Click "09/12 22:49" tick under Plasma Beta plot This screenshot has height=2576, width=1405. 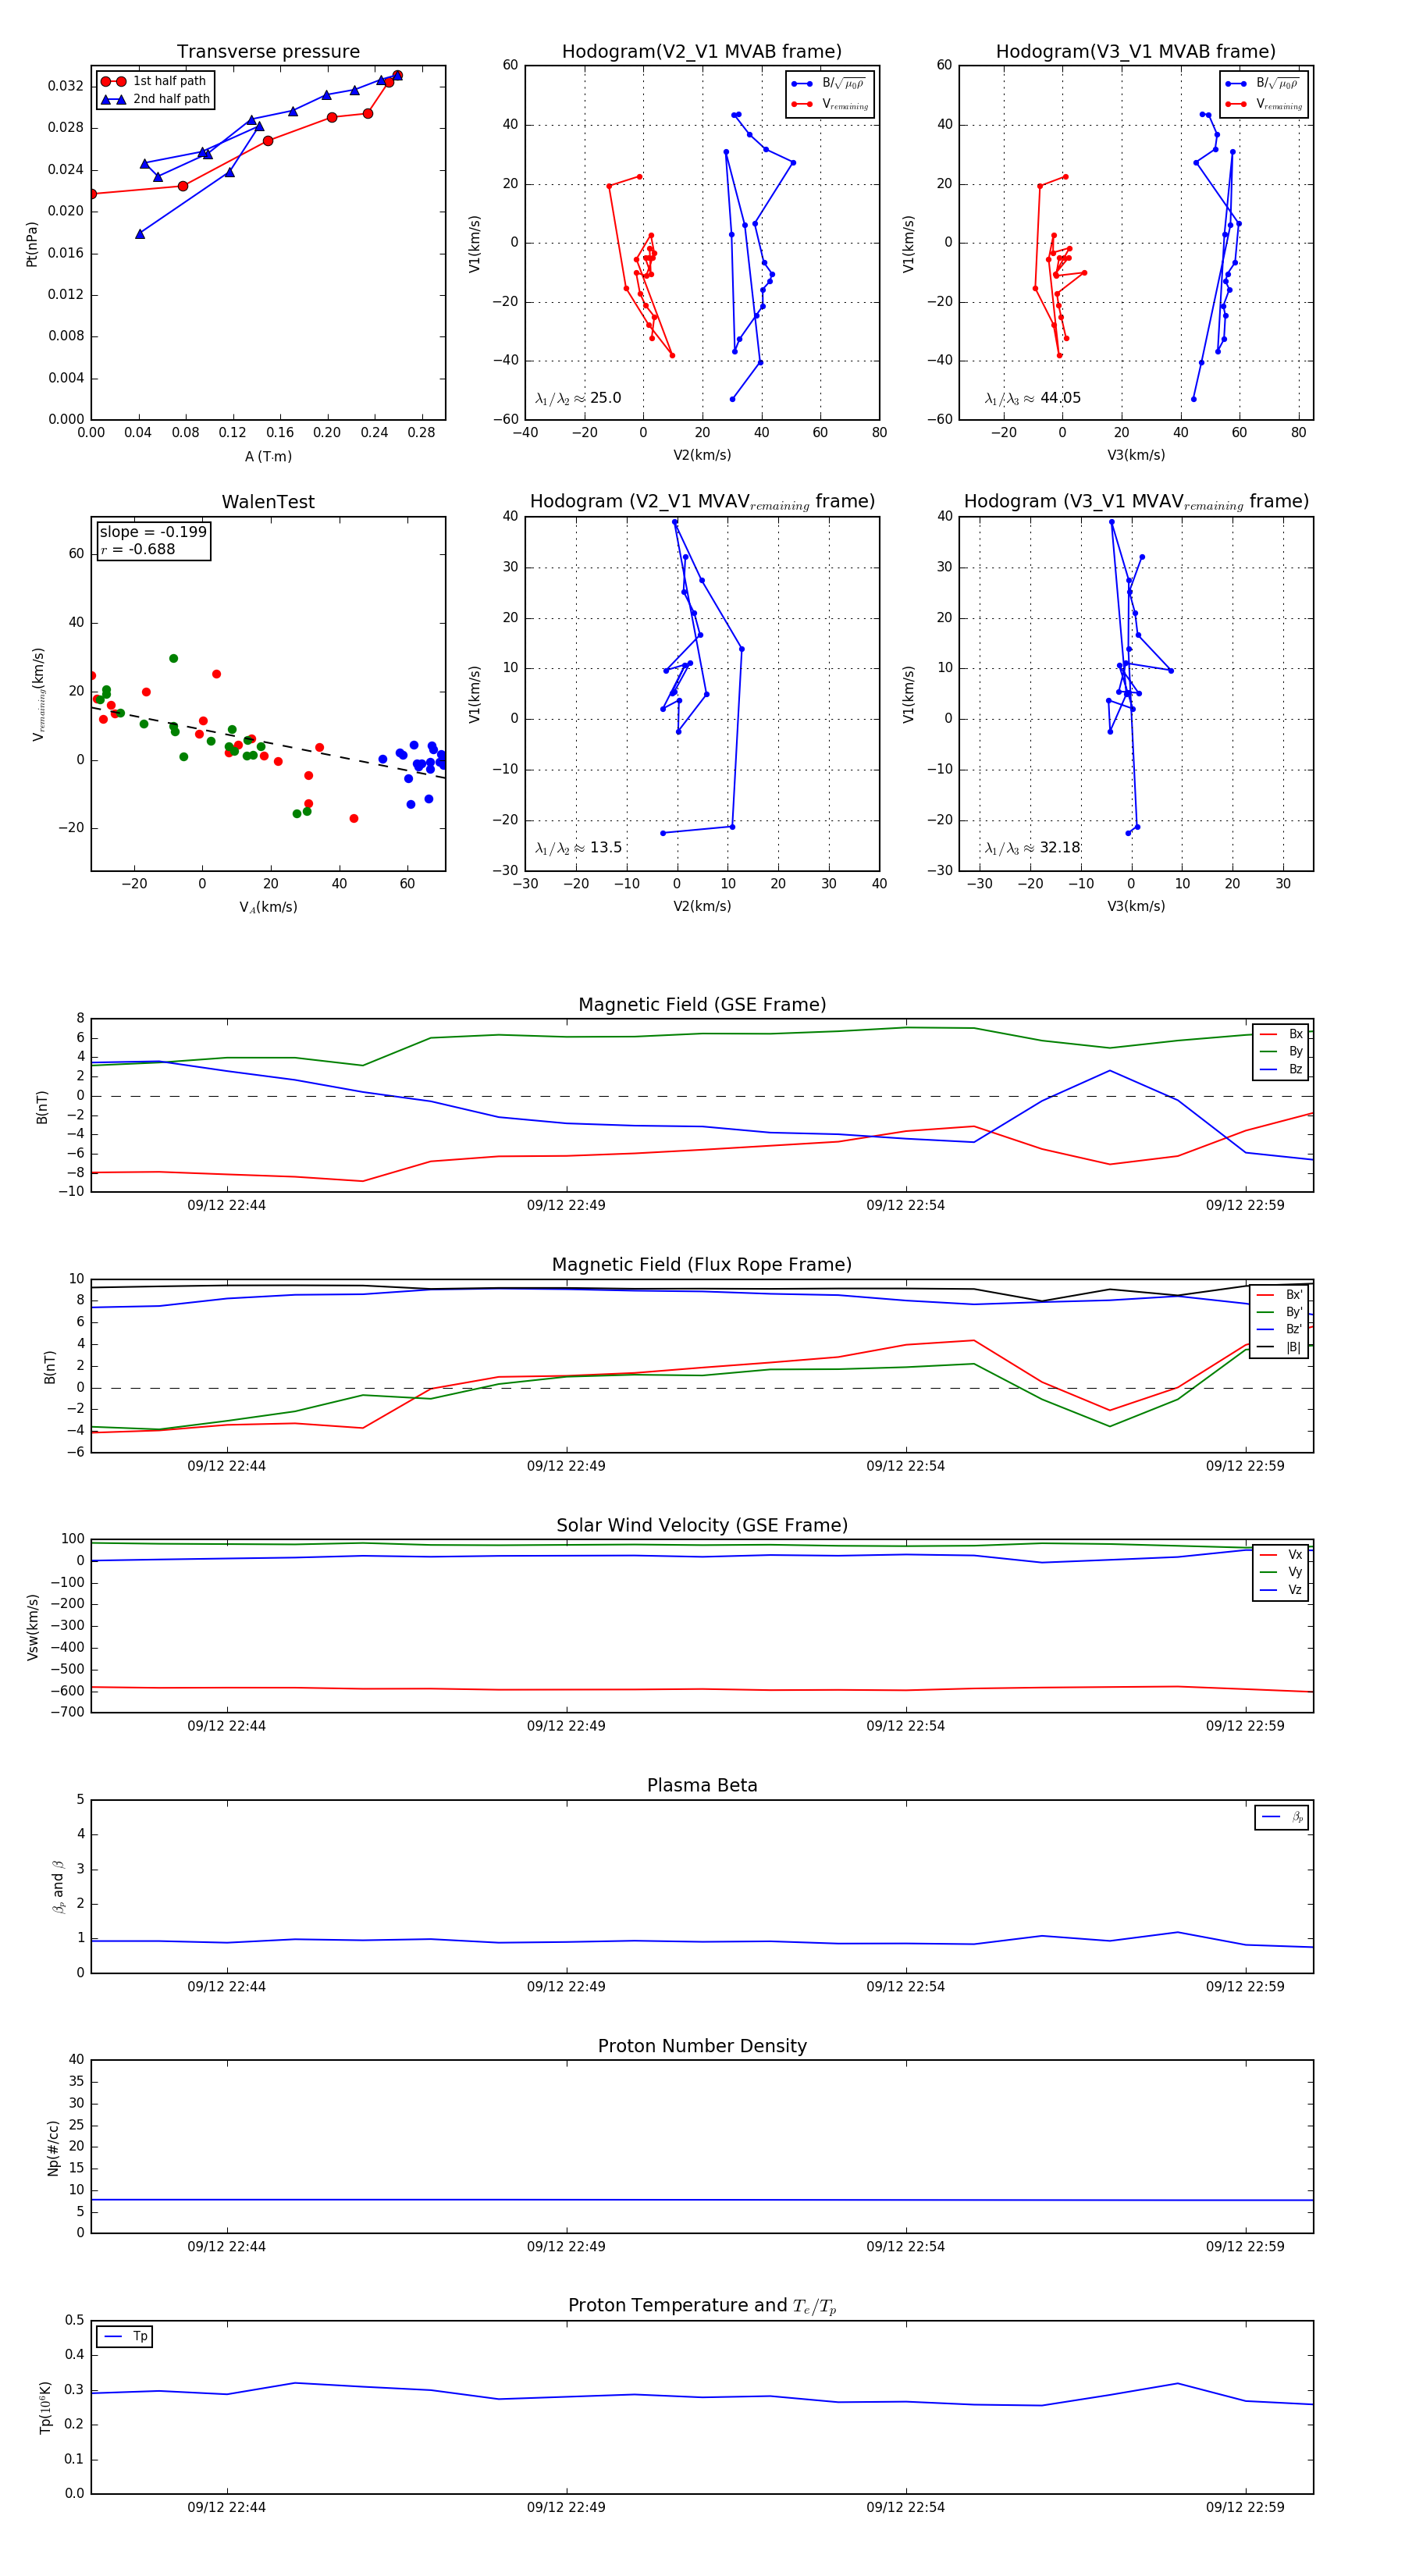pyautogui.click(x=566, y=1986)
